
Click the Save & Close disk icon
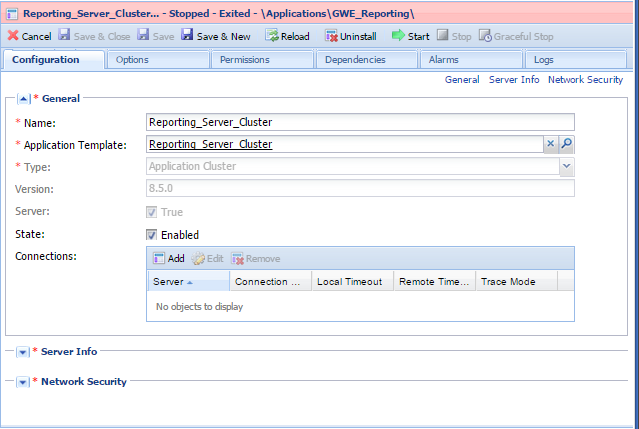coord(64,35)
